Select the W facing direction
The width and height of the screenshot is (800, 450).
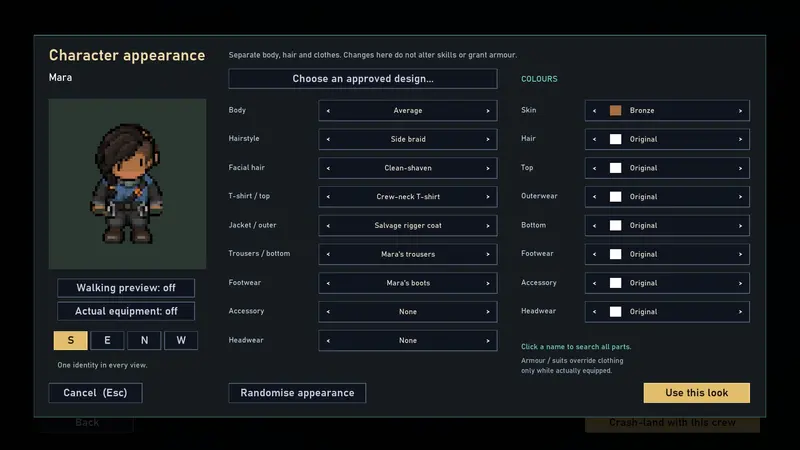coord(181,340)
